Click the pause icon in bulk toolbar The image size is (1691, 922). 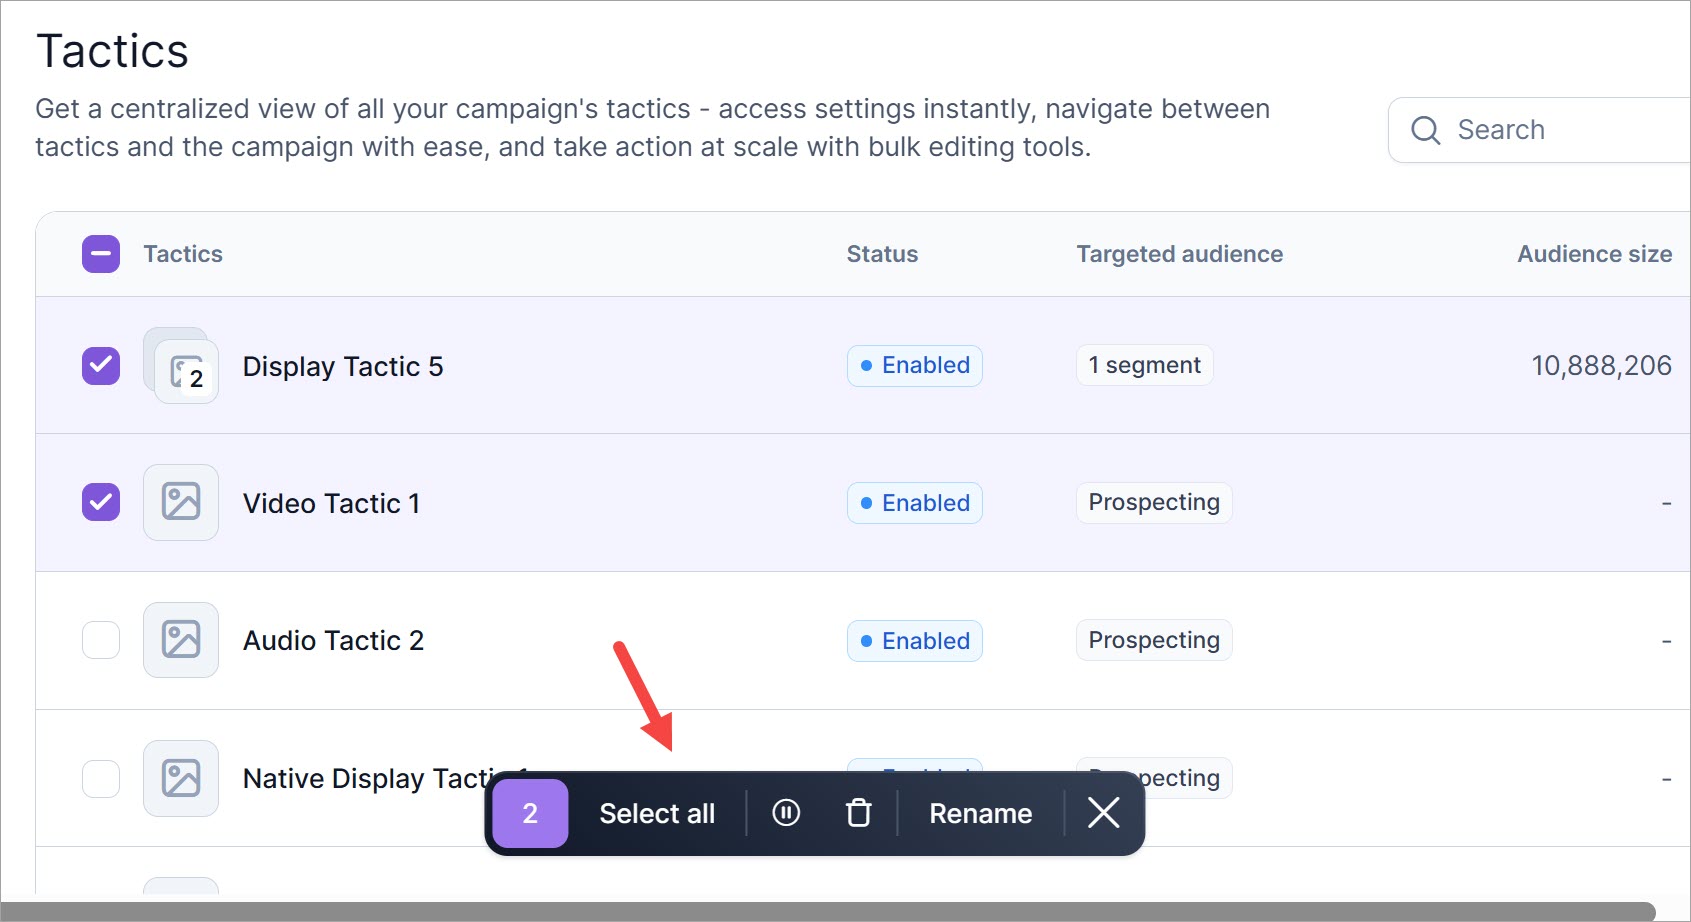(x=786, y=813)
